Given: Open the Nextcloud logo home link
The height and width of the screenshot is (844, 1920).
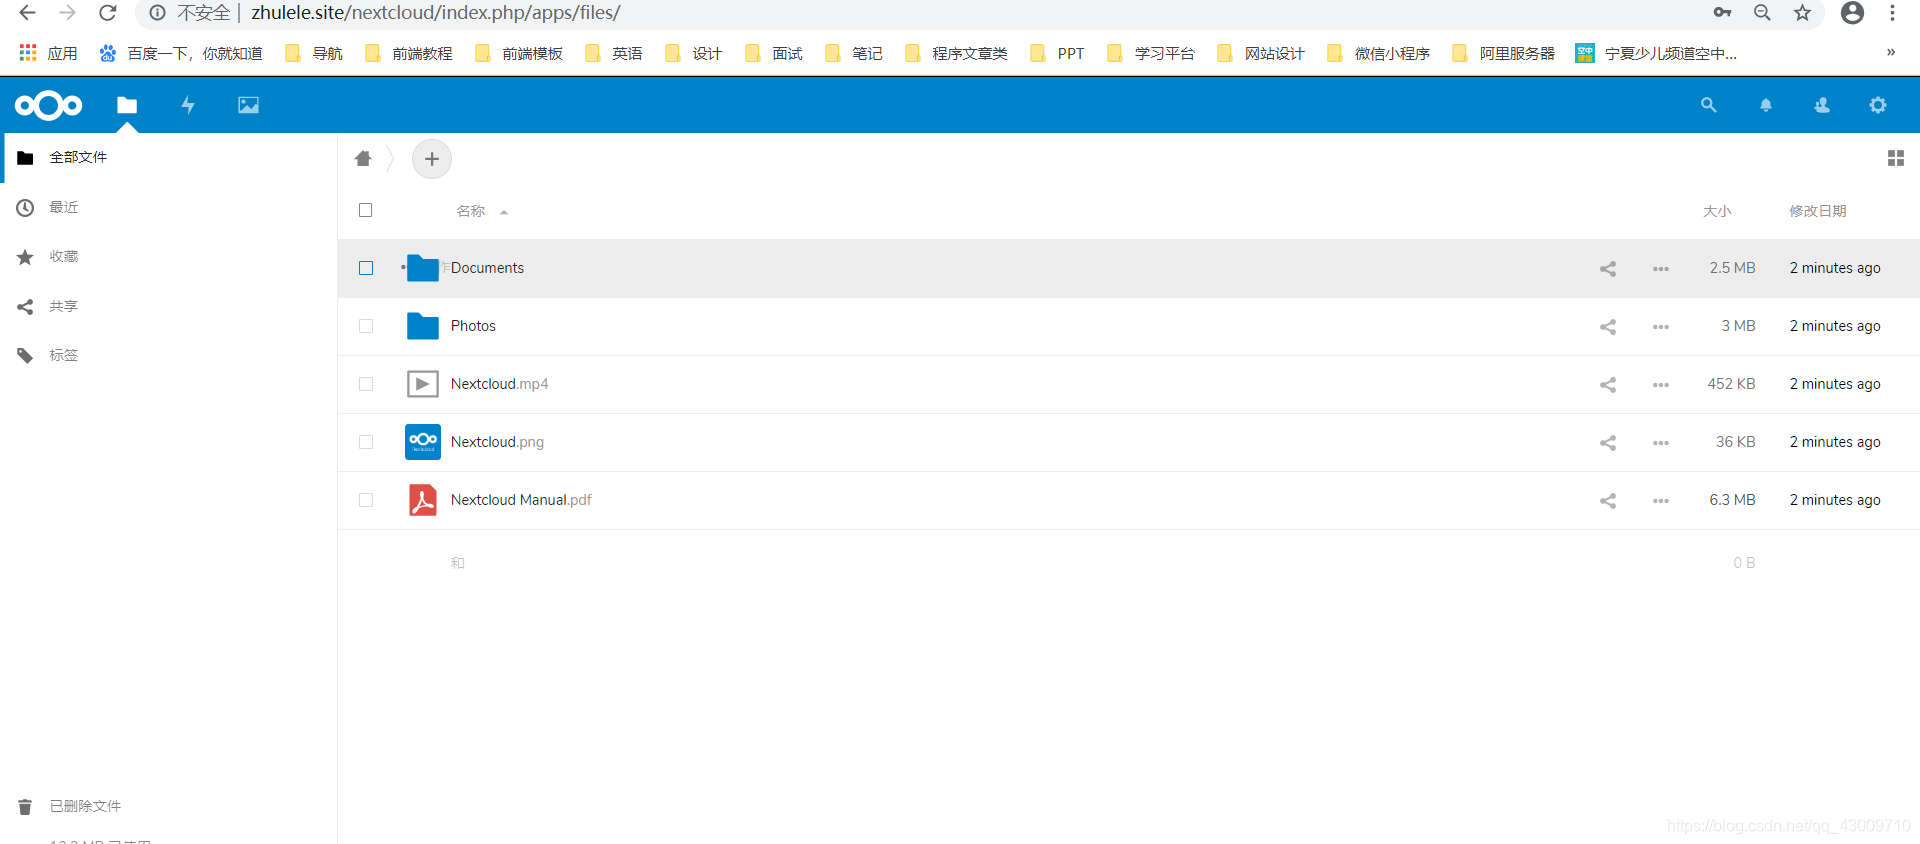Looking at the screenshot, I should coord(48,105).
